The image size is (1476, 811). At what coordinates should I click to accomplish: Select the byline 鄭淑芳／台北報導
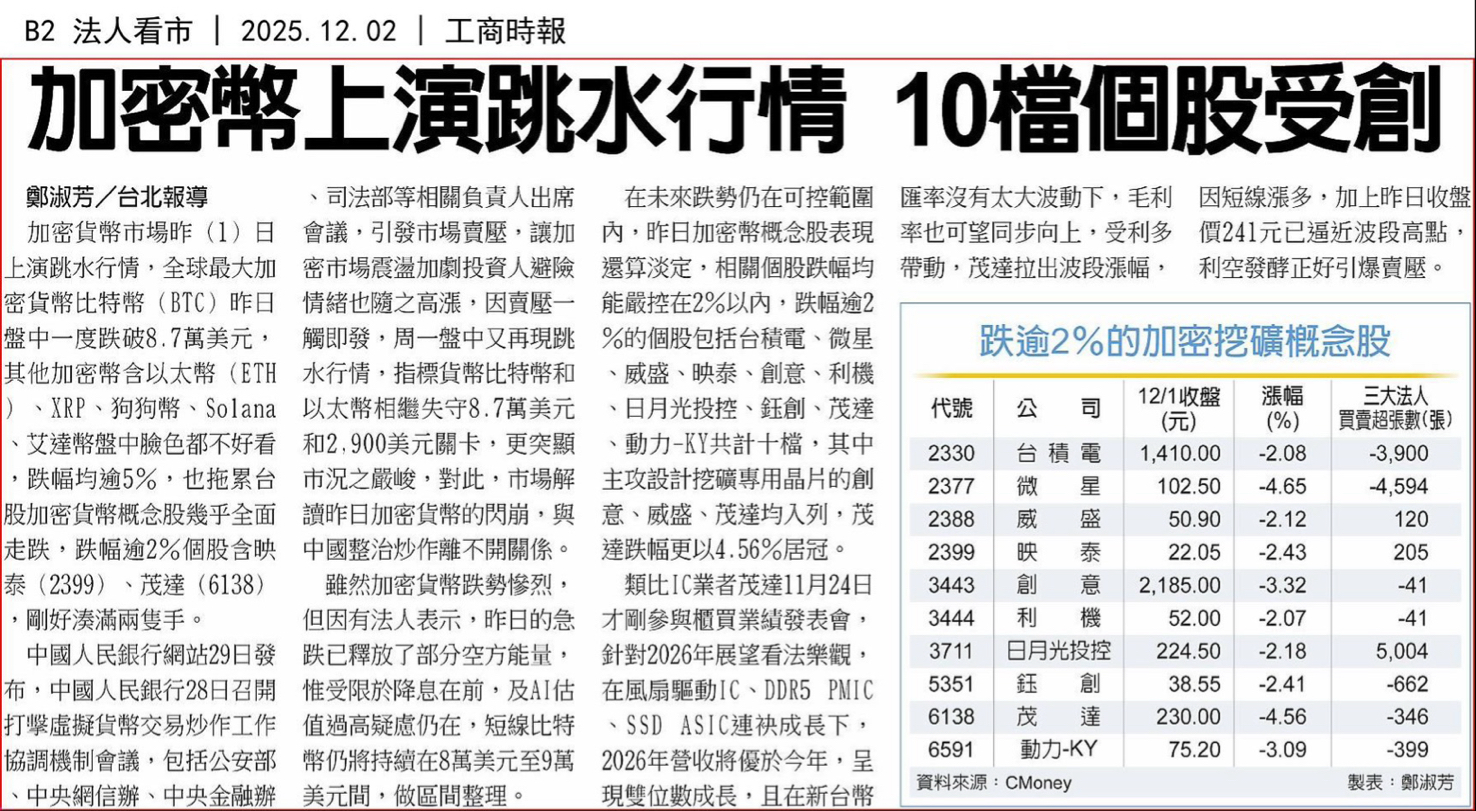(116, 196)
